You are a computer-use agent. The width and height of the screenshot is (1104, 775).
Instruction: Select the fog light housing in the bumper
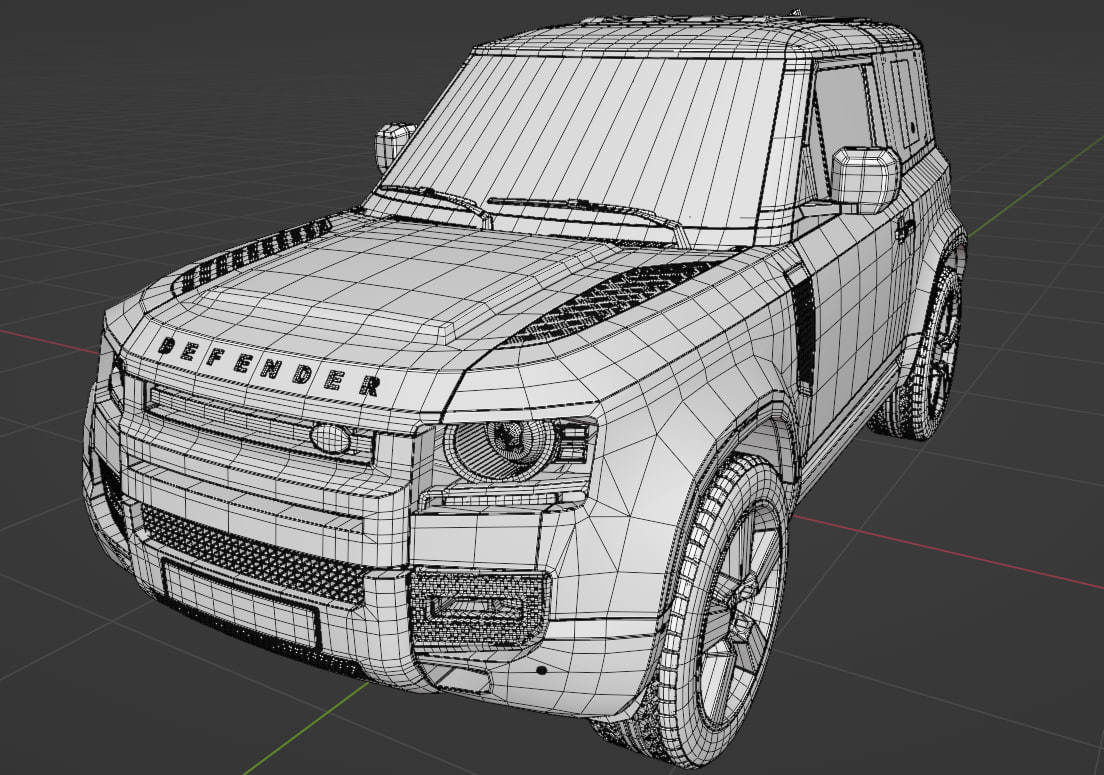pos(479,610)
